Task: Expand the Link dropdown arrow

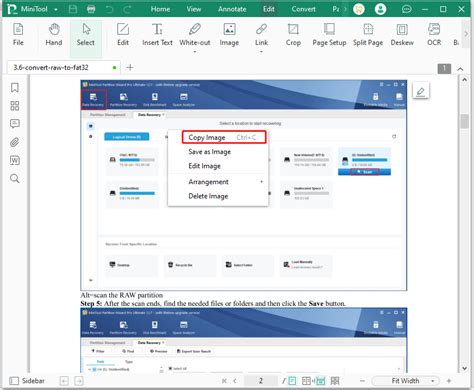Action: [x=261, y=52]
